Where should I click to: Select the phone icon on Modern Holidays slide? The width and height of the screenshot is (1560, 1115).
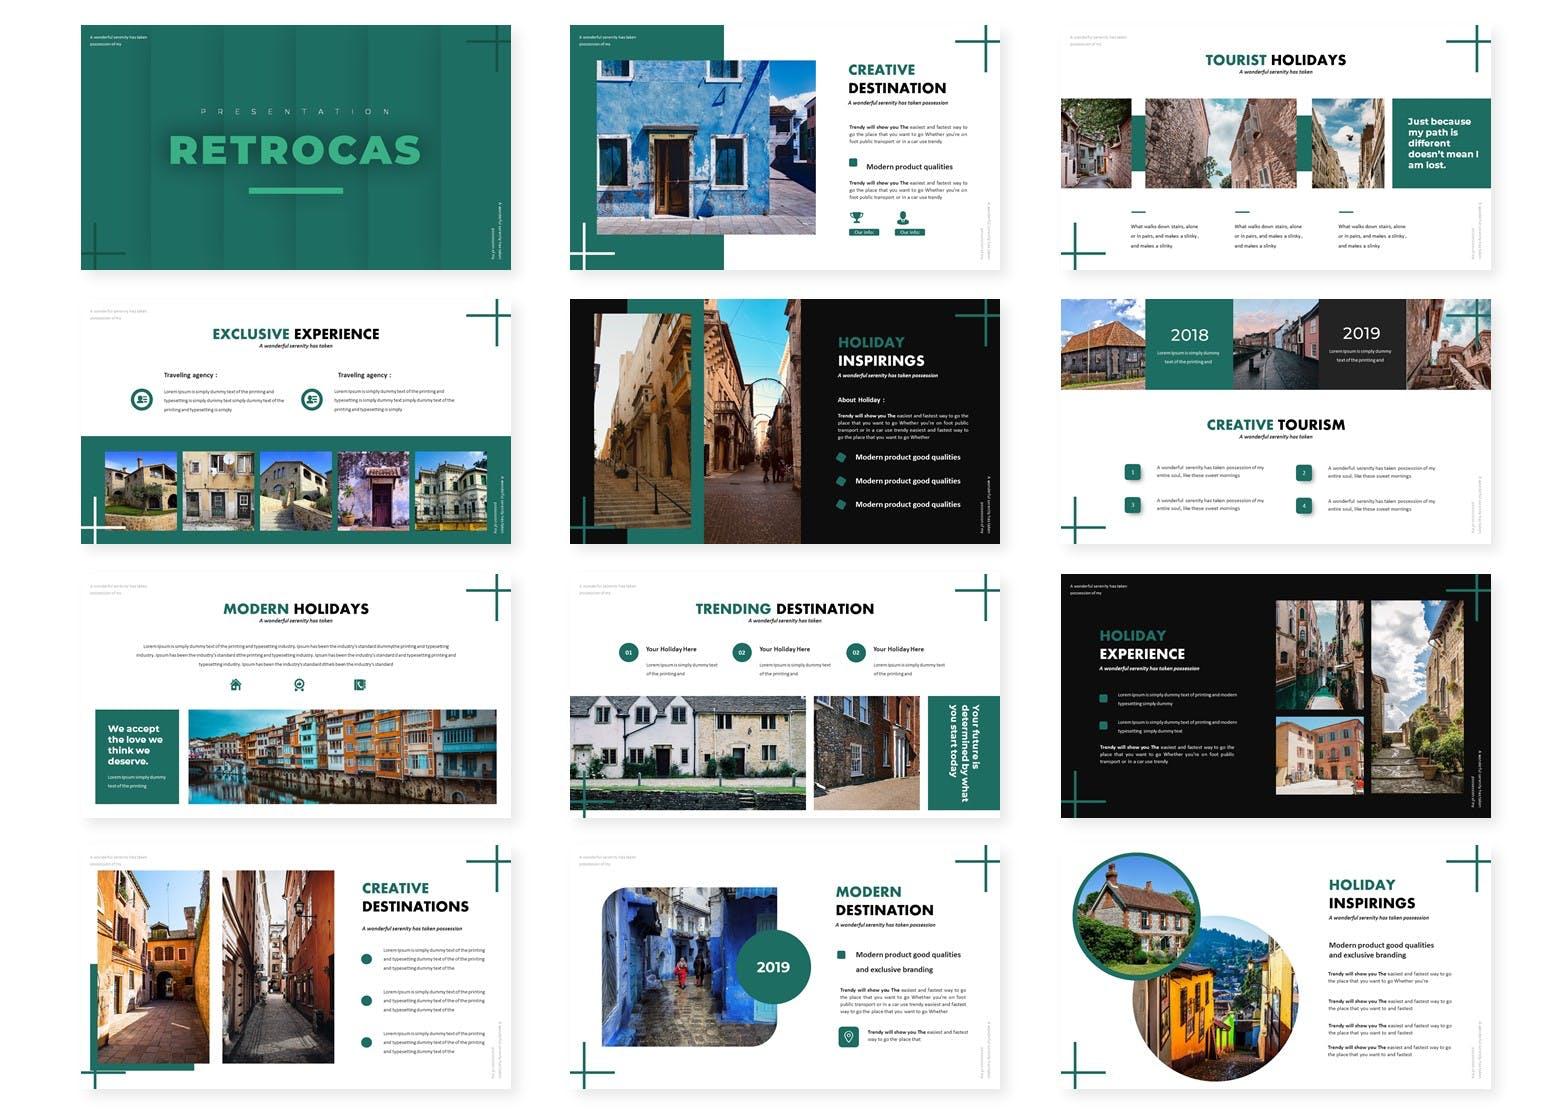click(360, 685)
